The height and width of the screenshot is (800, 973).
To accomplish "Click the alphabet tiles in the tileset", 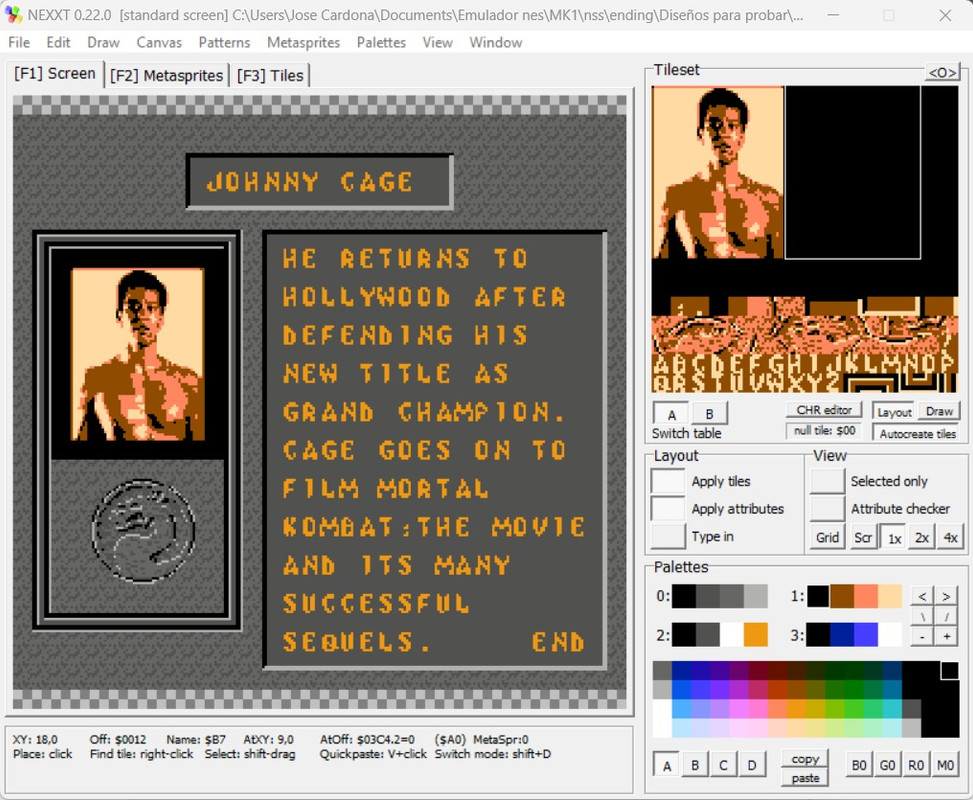I will click(804, 374).
